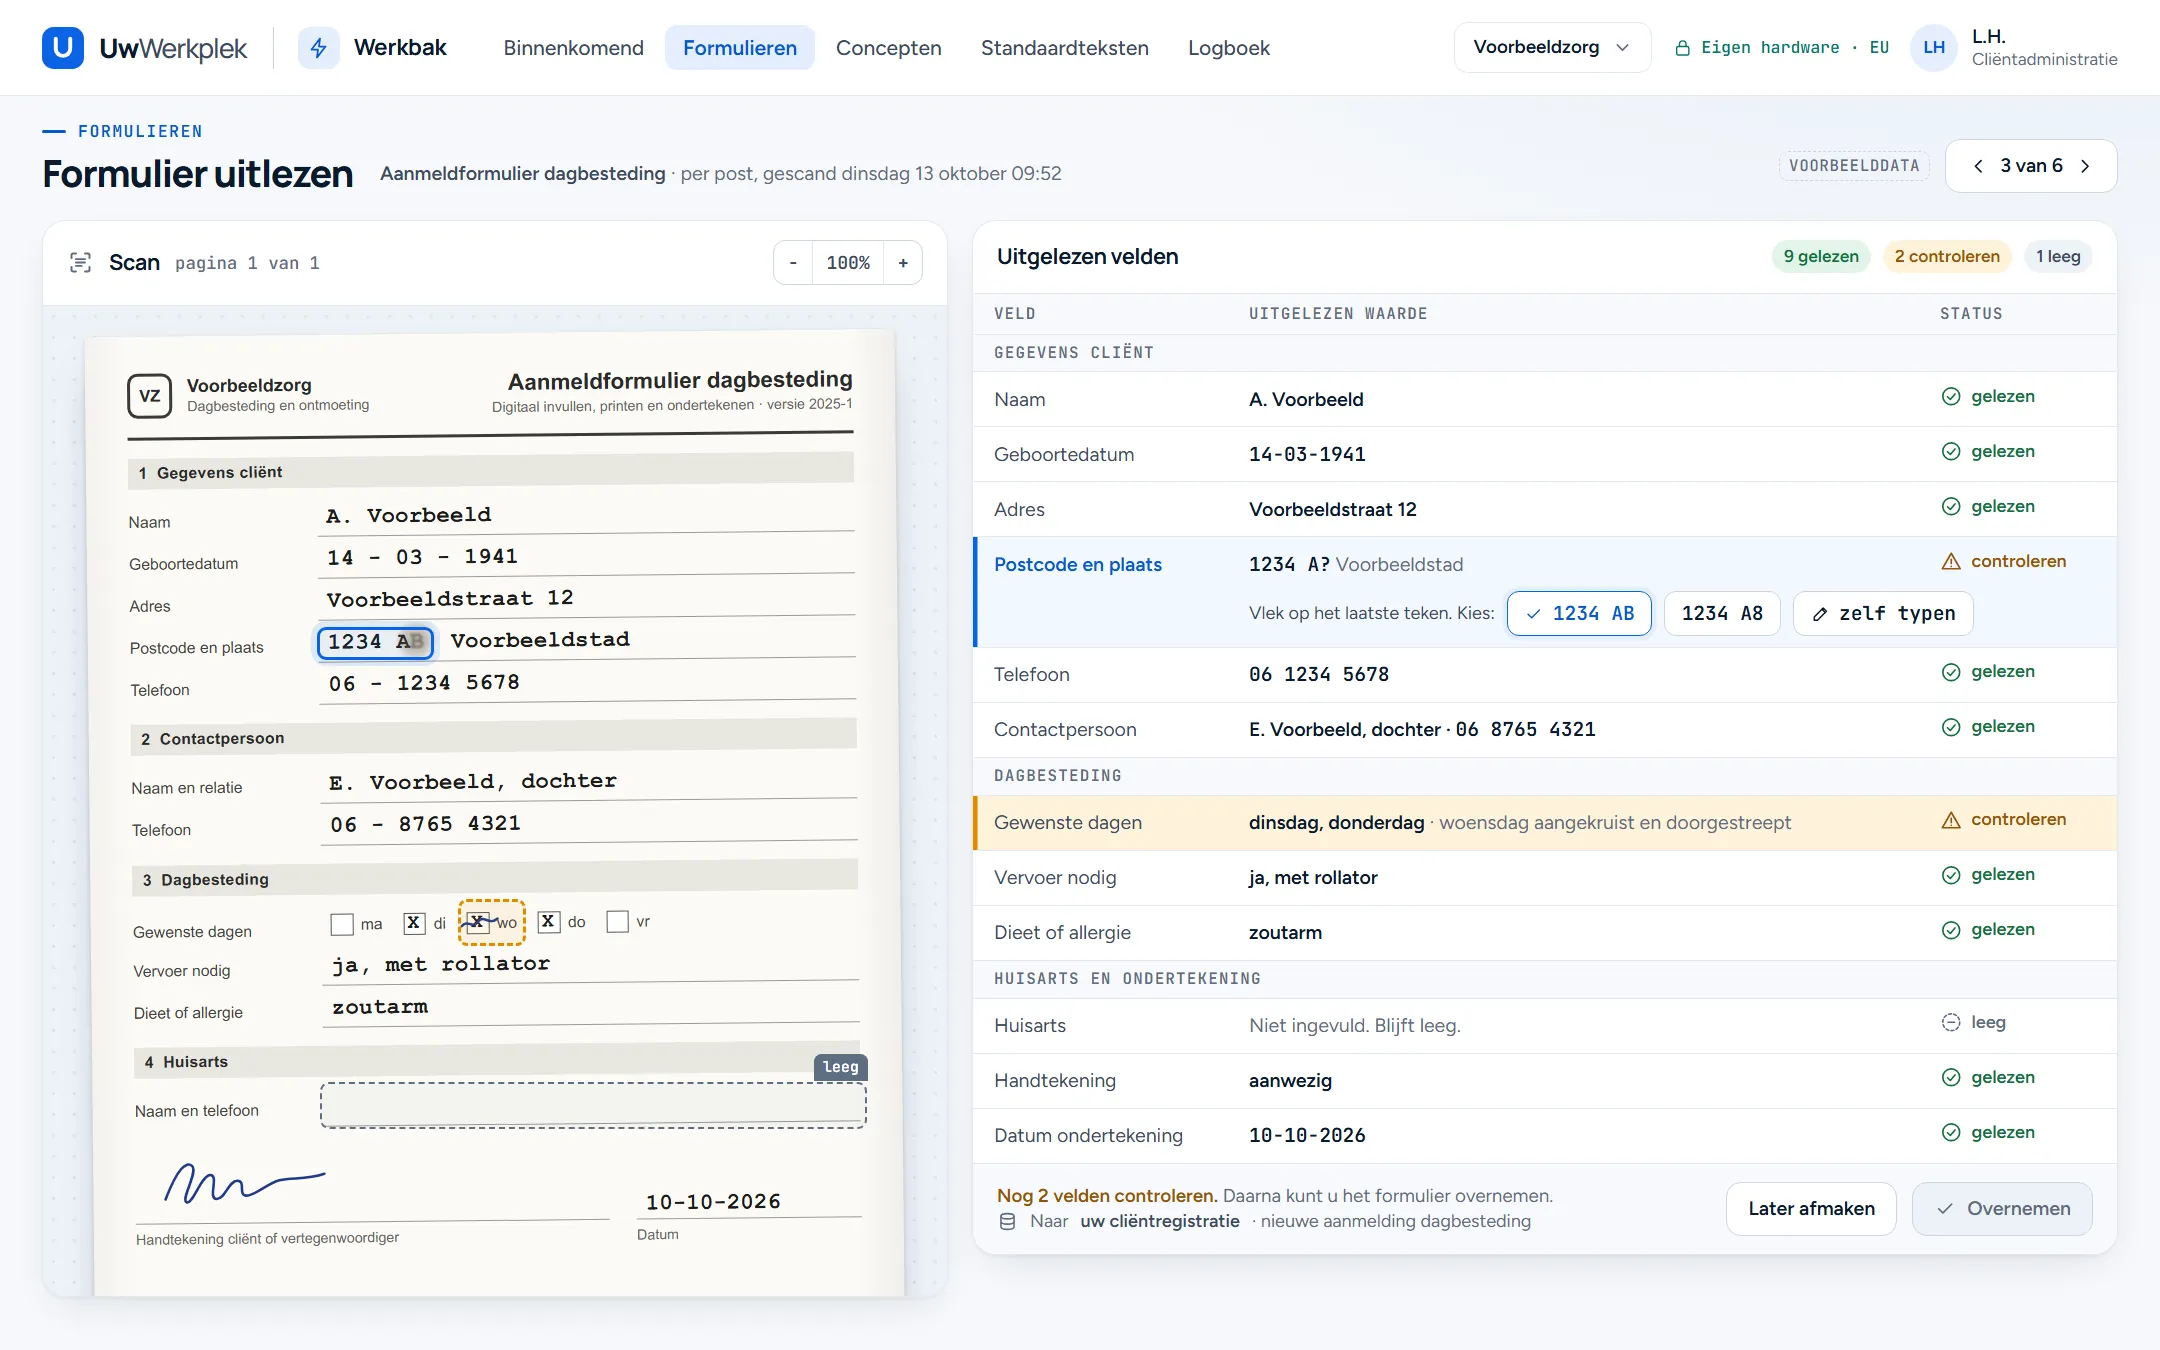
Task: Click the empty status icon for Huisarts
Action: click(x=1951, y=1022)
